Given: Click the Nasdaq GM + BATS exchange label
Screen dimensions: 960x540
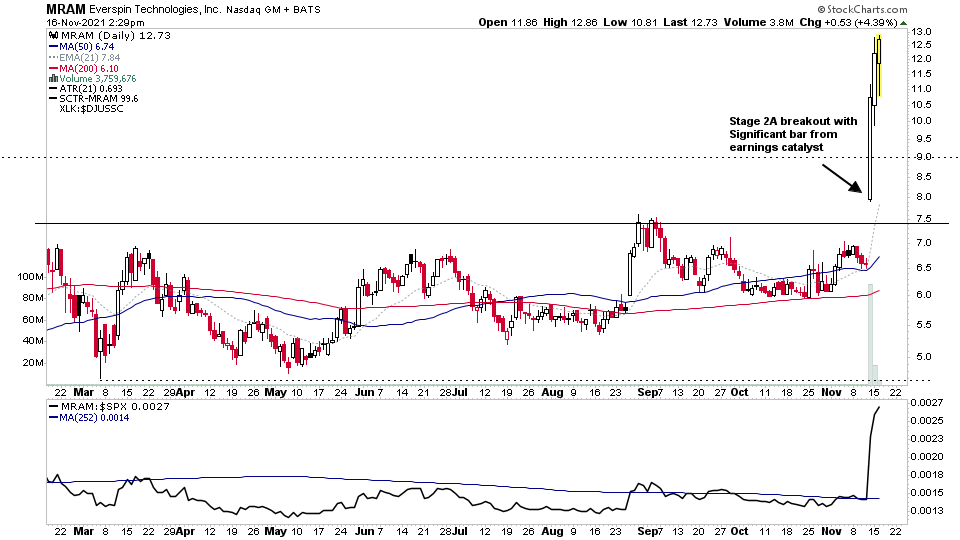Looking at the screenshot, I should 273,10.
